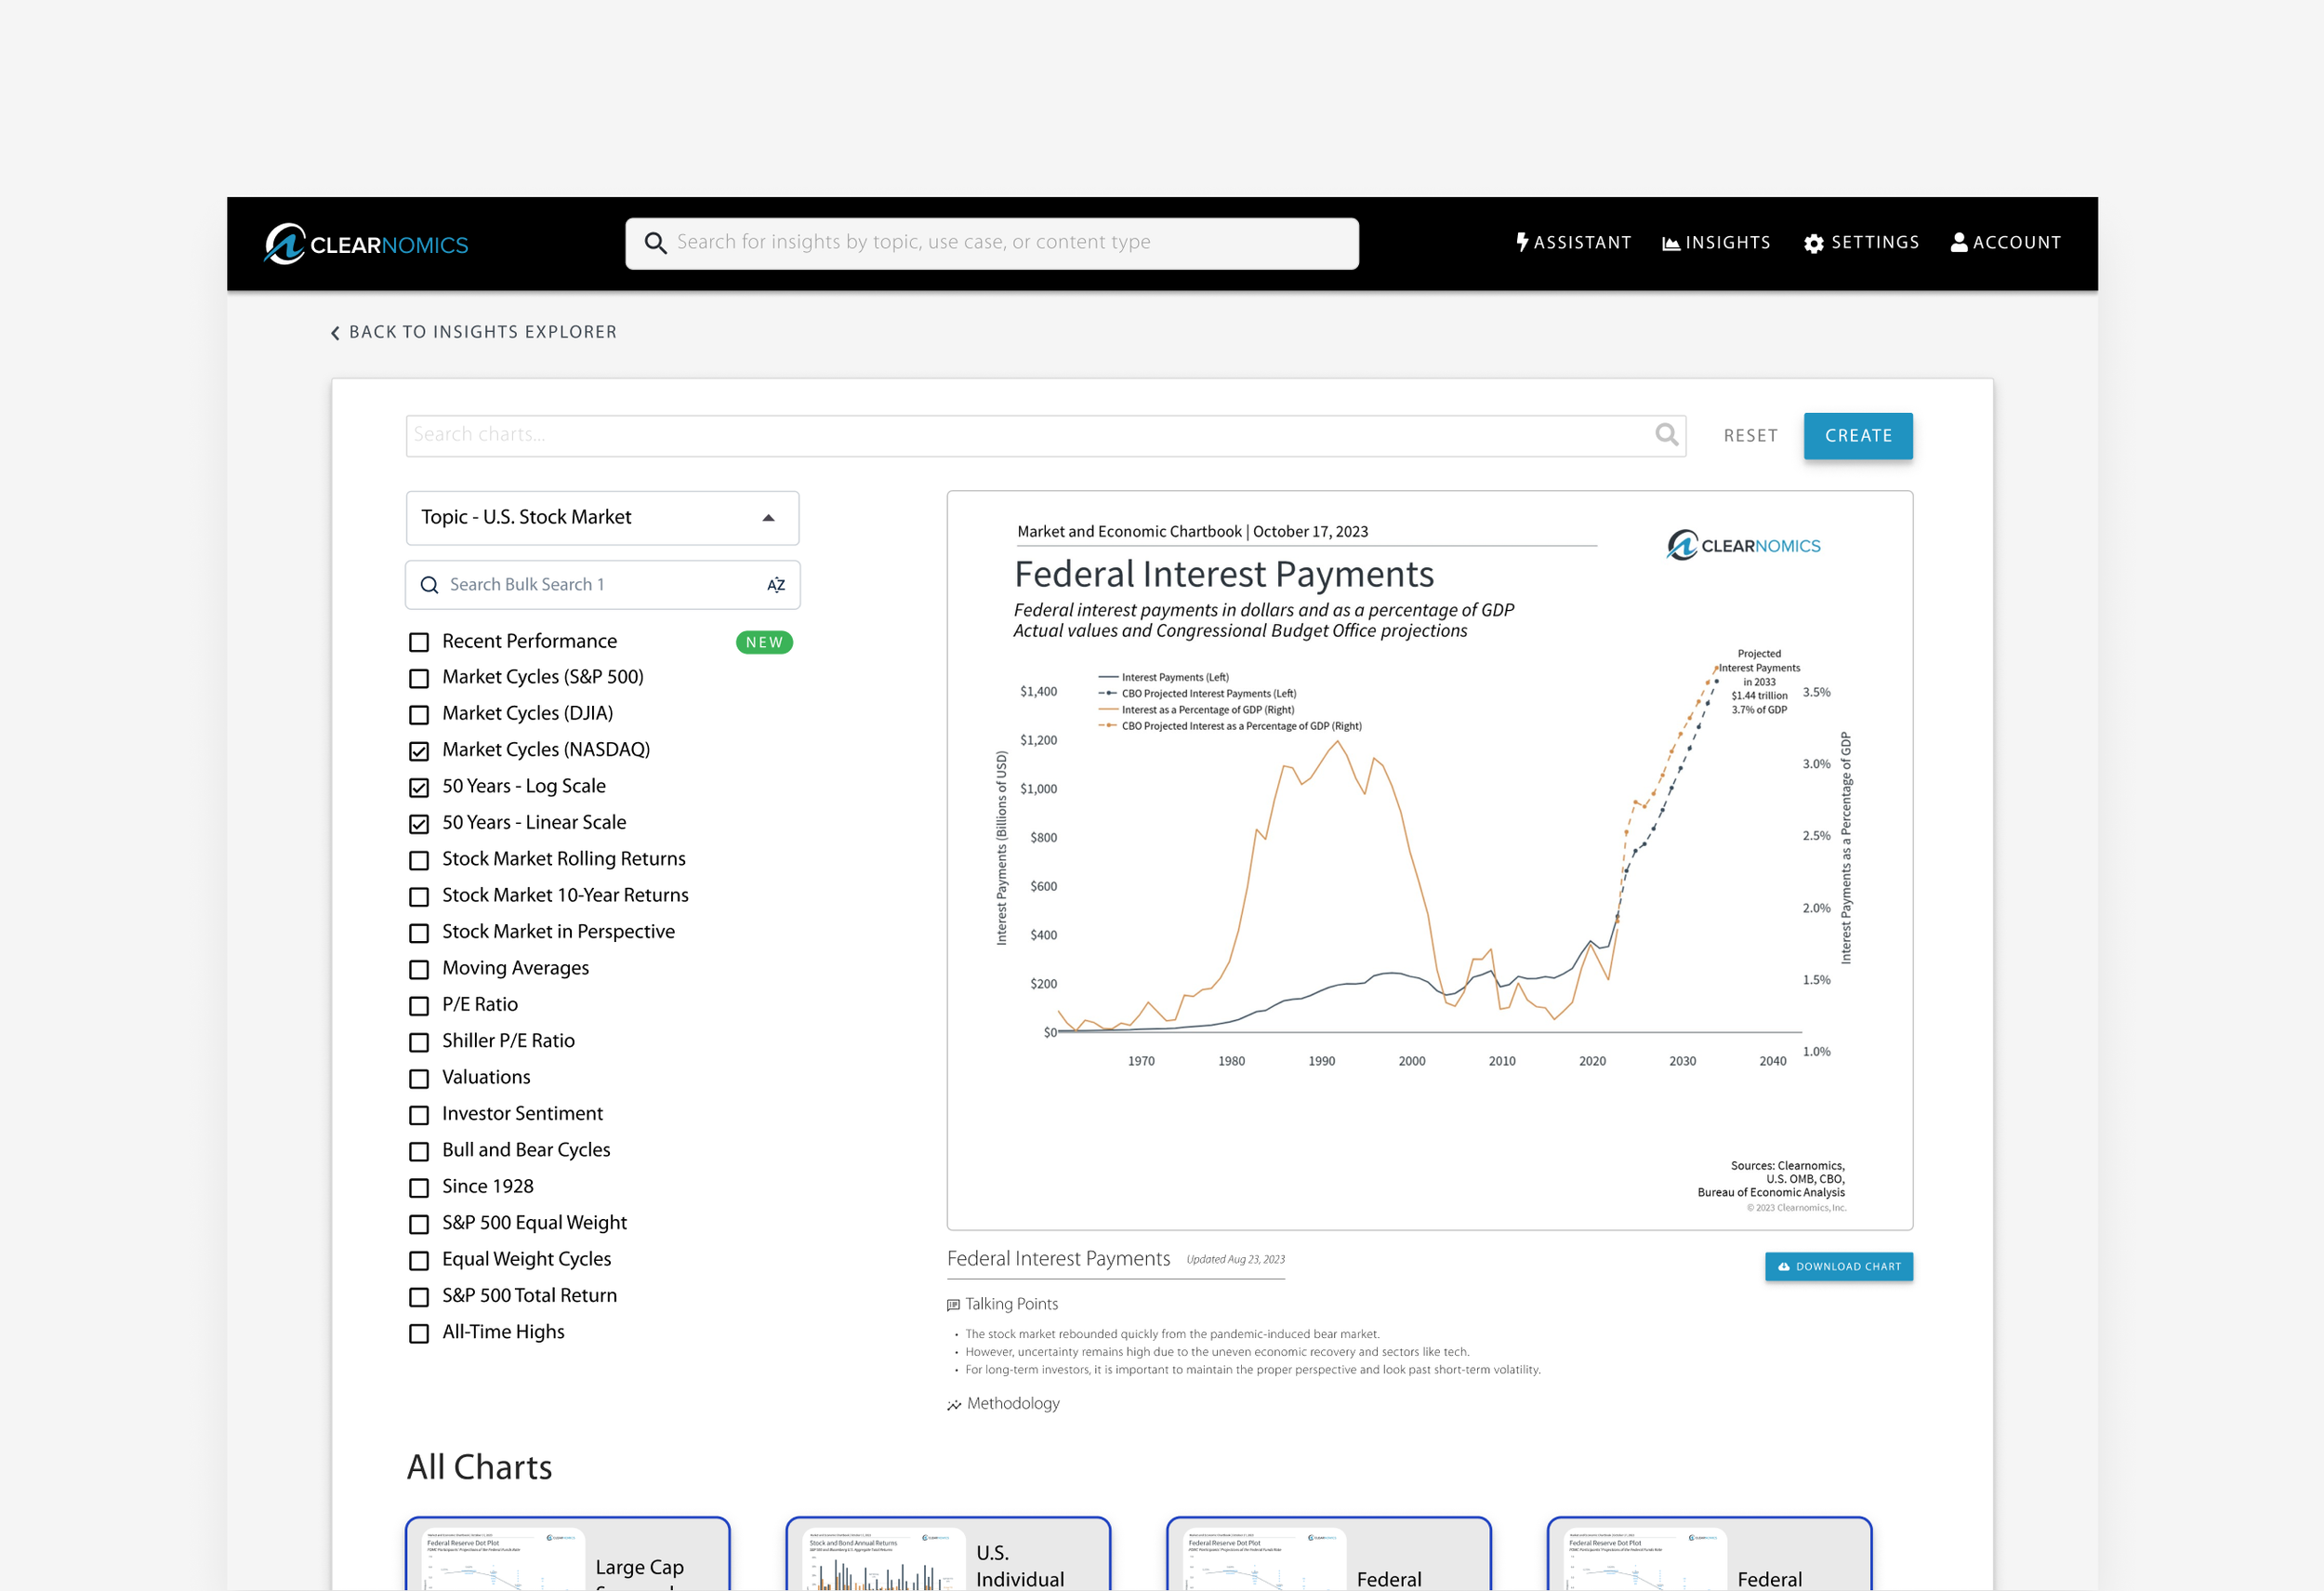Enable the Shiller P/E Ratio checkbox
Viewport: 2324px width, 1591px height.
[x=419, y=1042]
